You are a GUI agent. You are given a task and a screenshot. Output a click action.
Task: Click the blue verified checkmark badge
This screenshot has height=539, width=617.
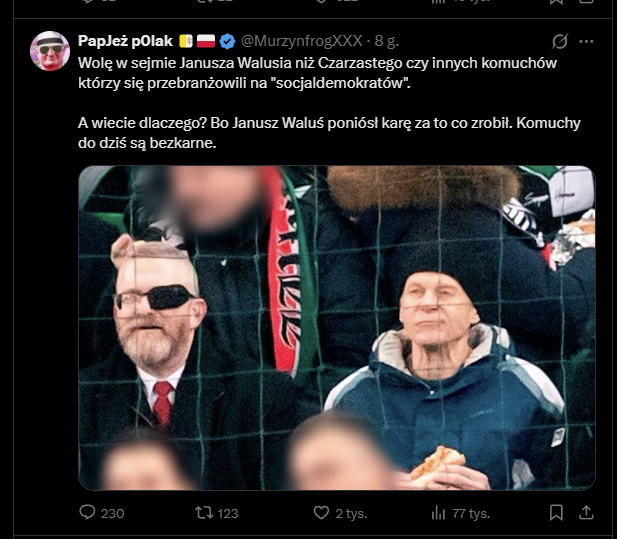(227, 41)
